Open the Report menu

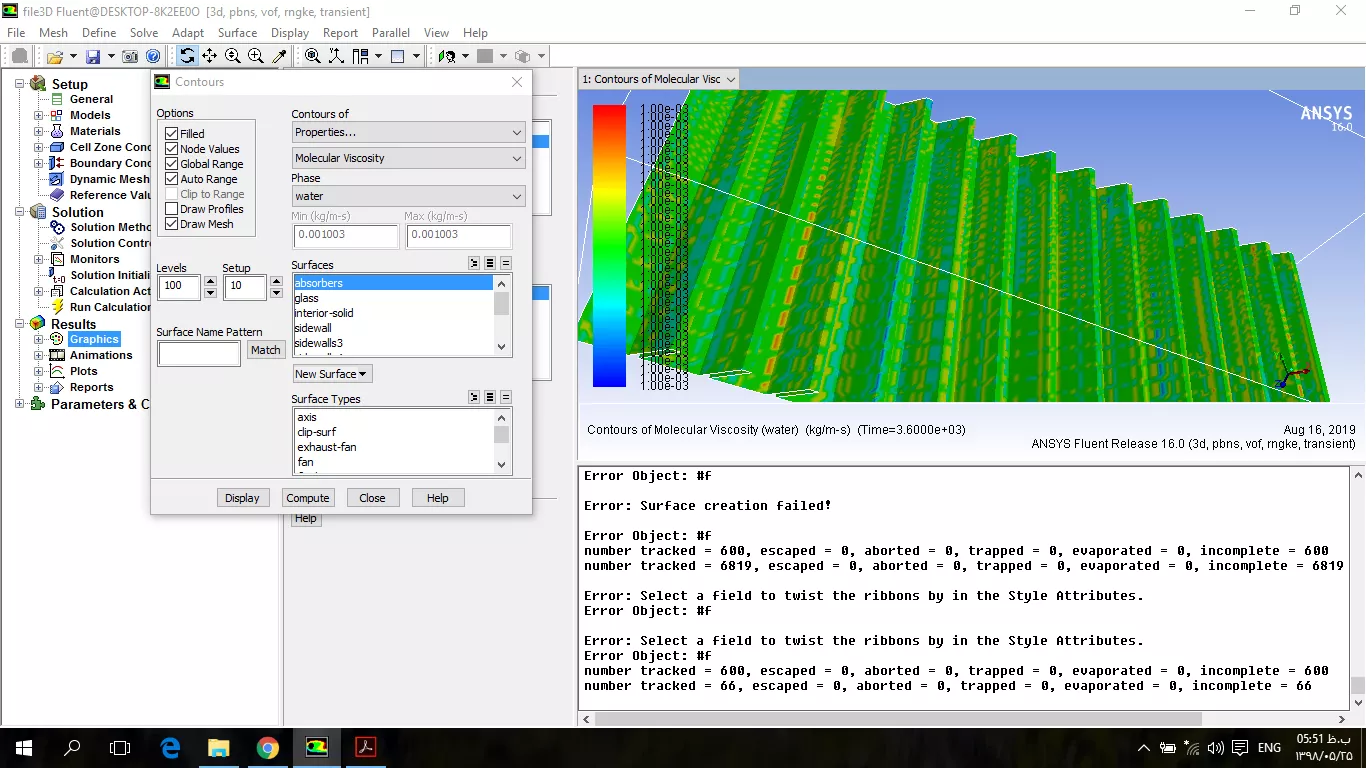click(340, 33)
